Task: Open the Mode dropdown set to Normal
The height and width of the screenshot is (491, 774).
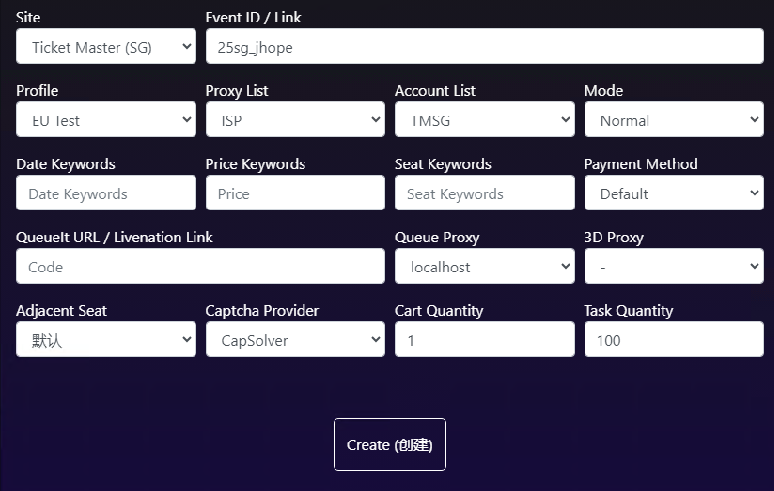Action: [x=673, y=120]
